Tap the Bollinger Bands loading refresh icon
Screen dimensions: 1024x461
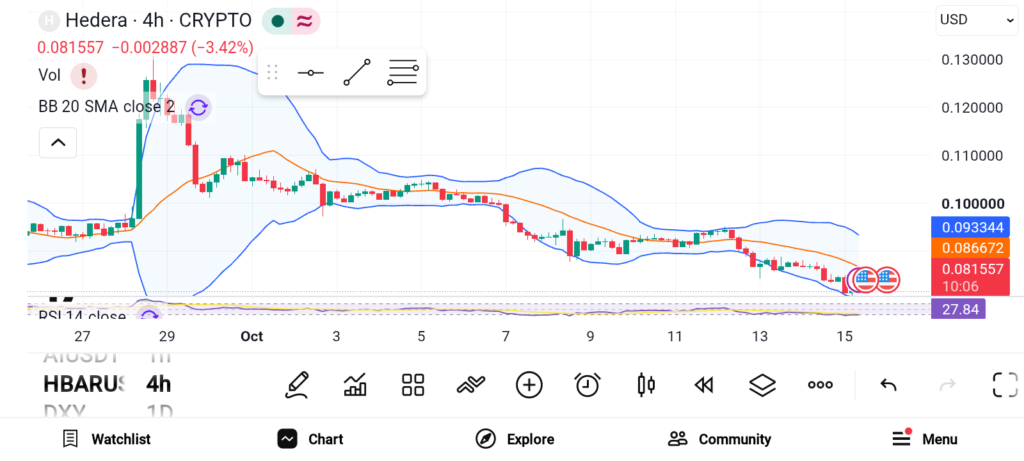[198, 107]
